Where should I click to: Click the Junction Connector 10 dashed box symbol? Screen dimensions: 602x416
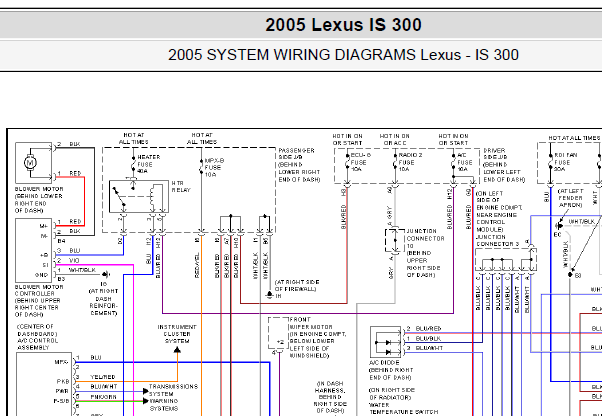[395, 240]
